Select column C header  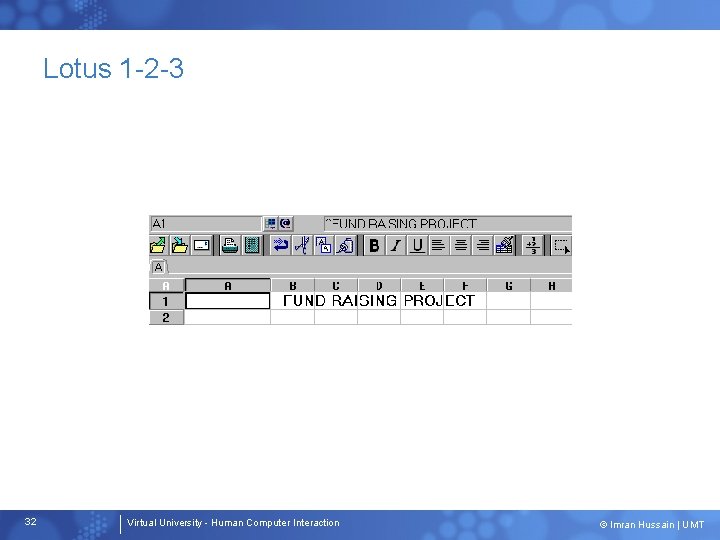point(336,286)
